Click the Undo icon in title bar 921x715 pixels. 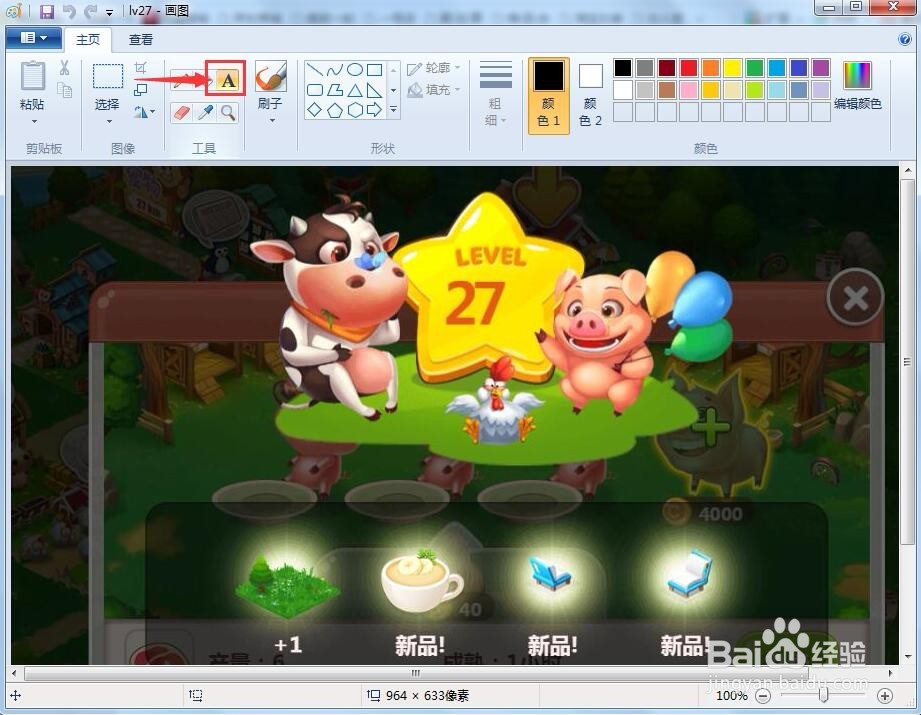tap(69, 11)
